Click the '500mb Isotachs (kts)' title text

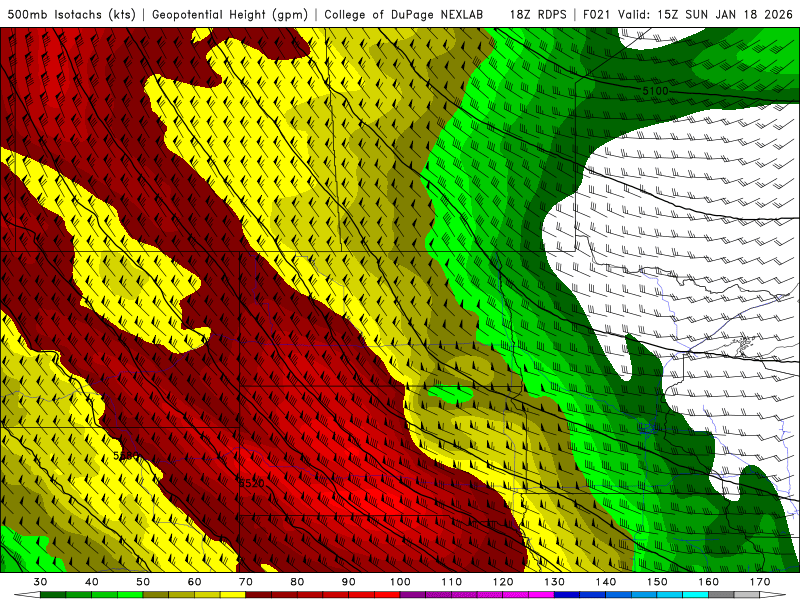pyautogui.click(x=71, y=14)
